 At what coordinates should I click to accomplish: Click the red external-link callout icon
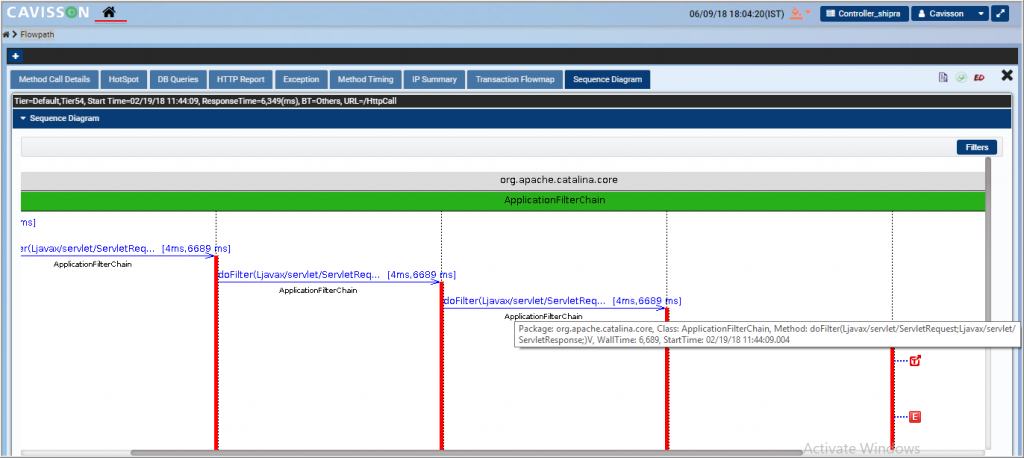coord(915,361)
